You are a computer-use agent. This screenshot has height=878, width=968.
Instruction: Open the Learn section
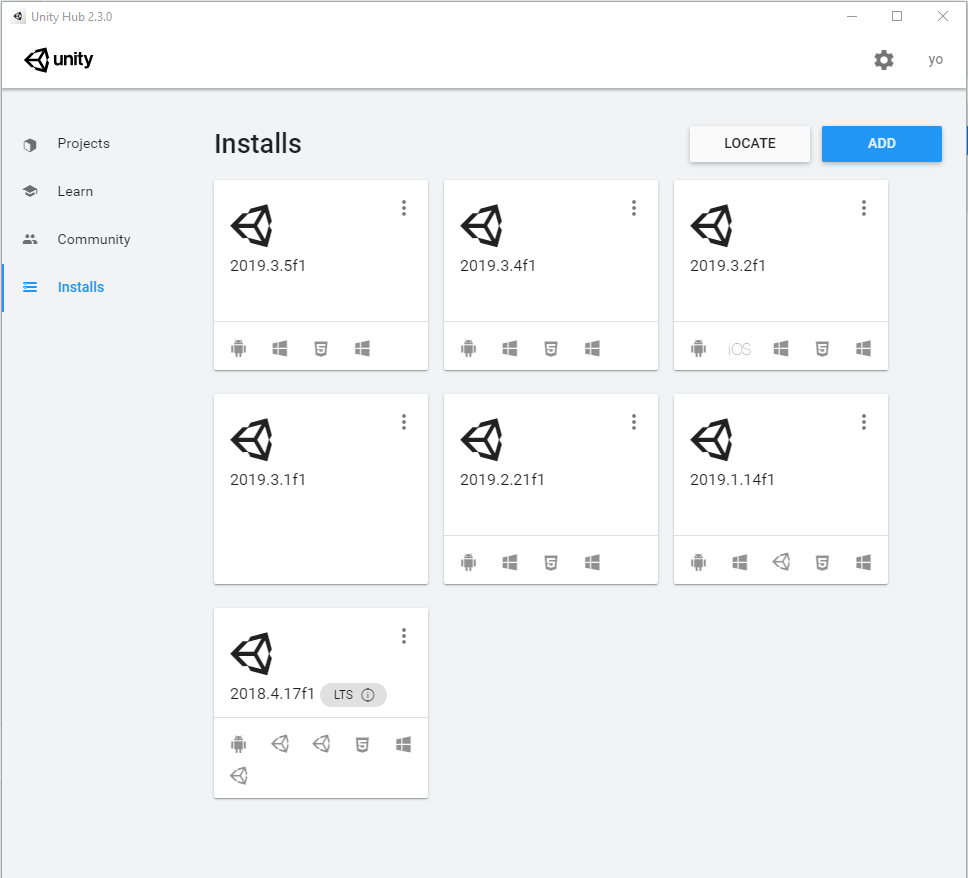(75, 191)
